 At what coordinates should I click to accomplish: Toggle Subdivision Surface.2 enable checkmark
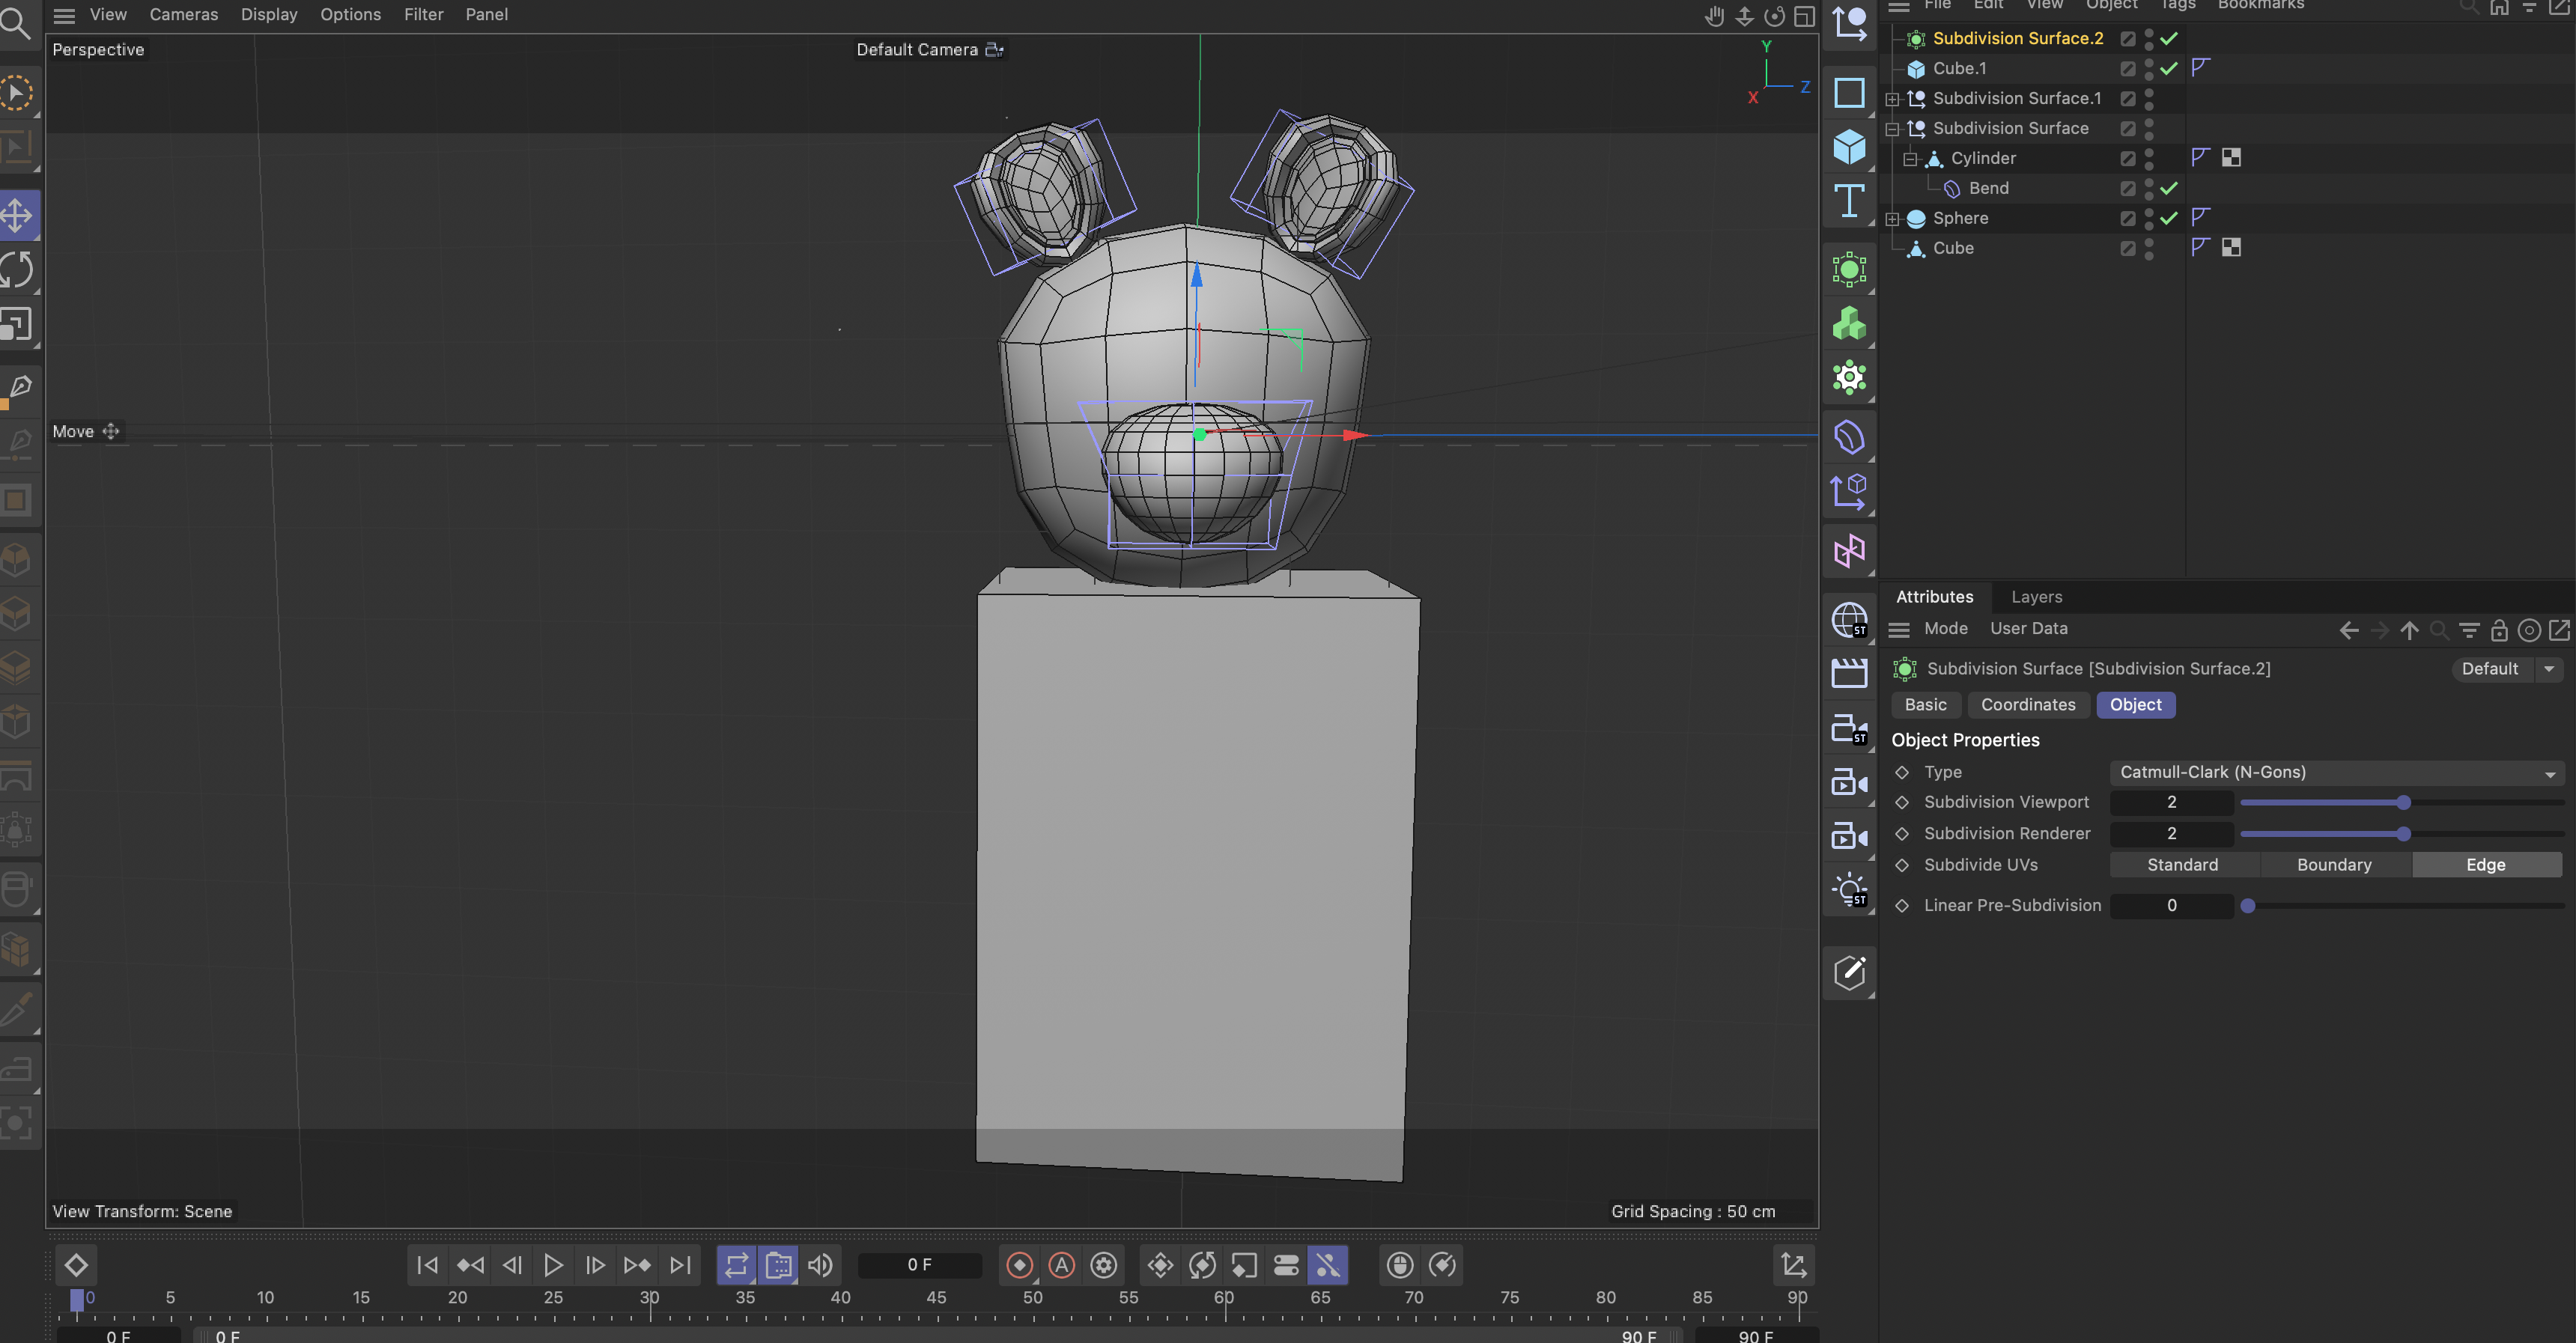pyautogui.click(x=2168, y=38)
